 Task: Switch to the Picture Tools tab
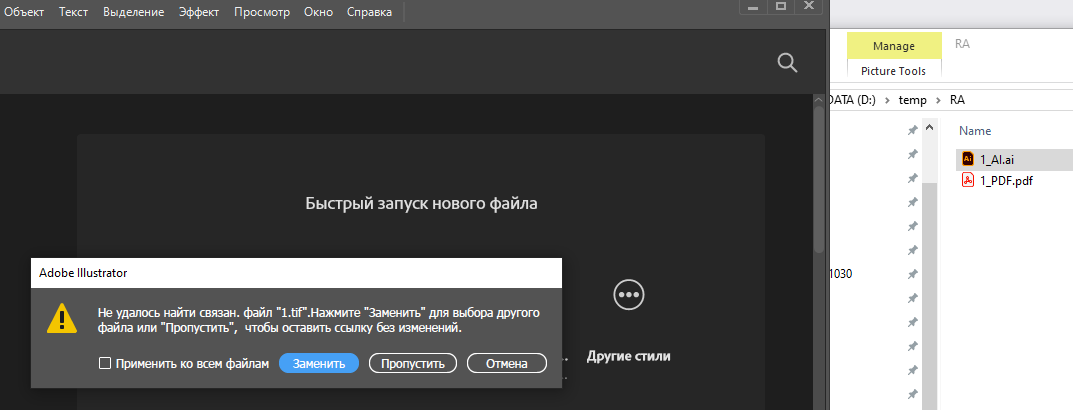(x=894, y=71)
